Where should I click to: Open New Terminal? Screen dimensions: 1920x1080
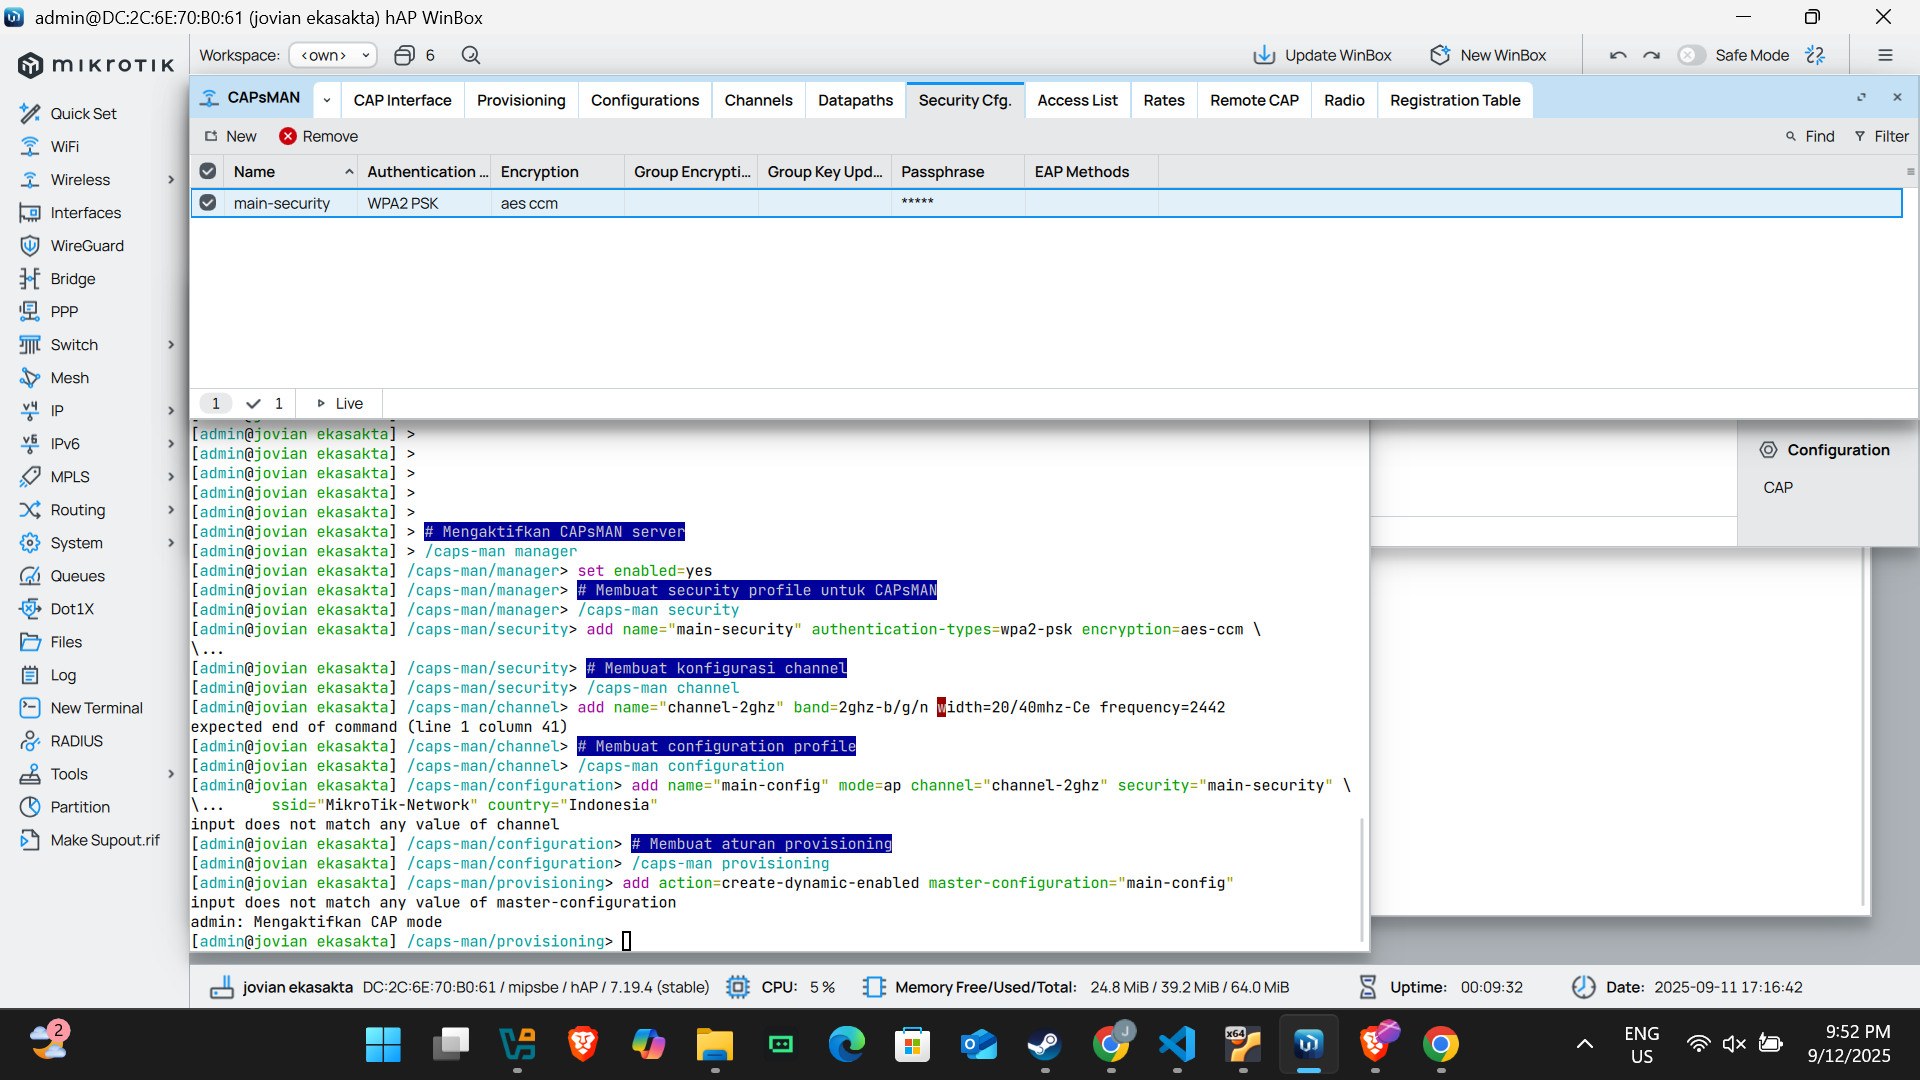tap(96, 707)
